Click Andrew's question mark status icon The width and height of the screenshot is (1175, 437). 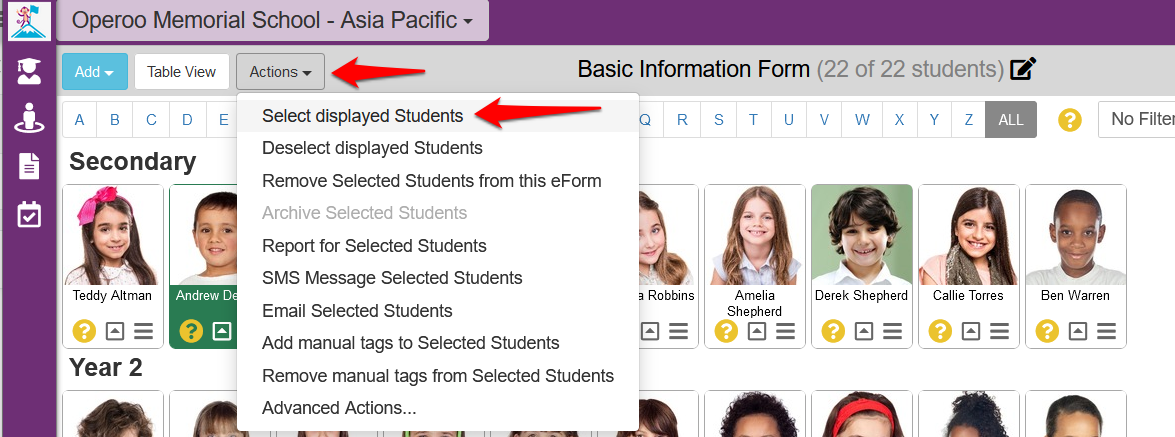tap(191, 331)
